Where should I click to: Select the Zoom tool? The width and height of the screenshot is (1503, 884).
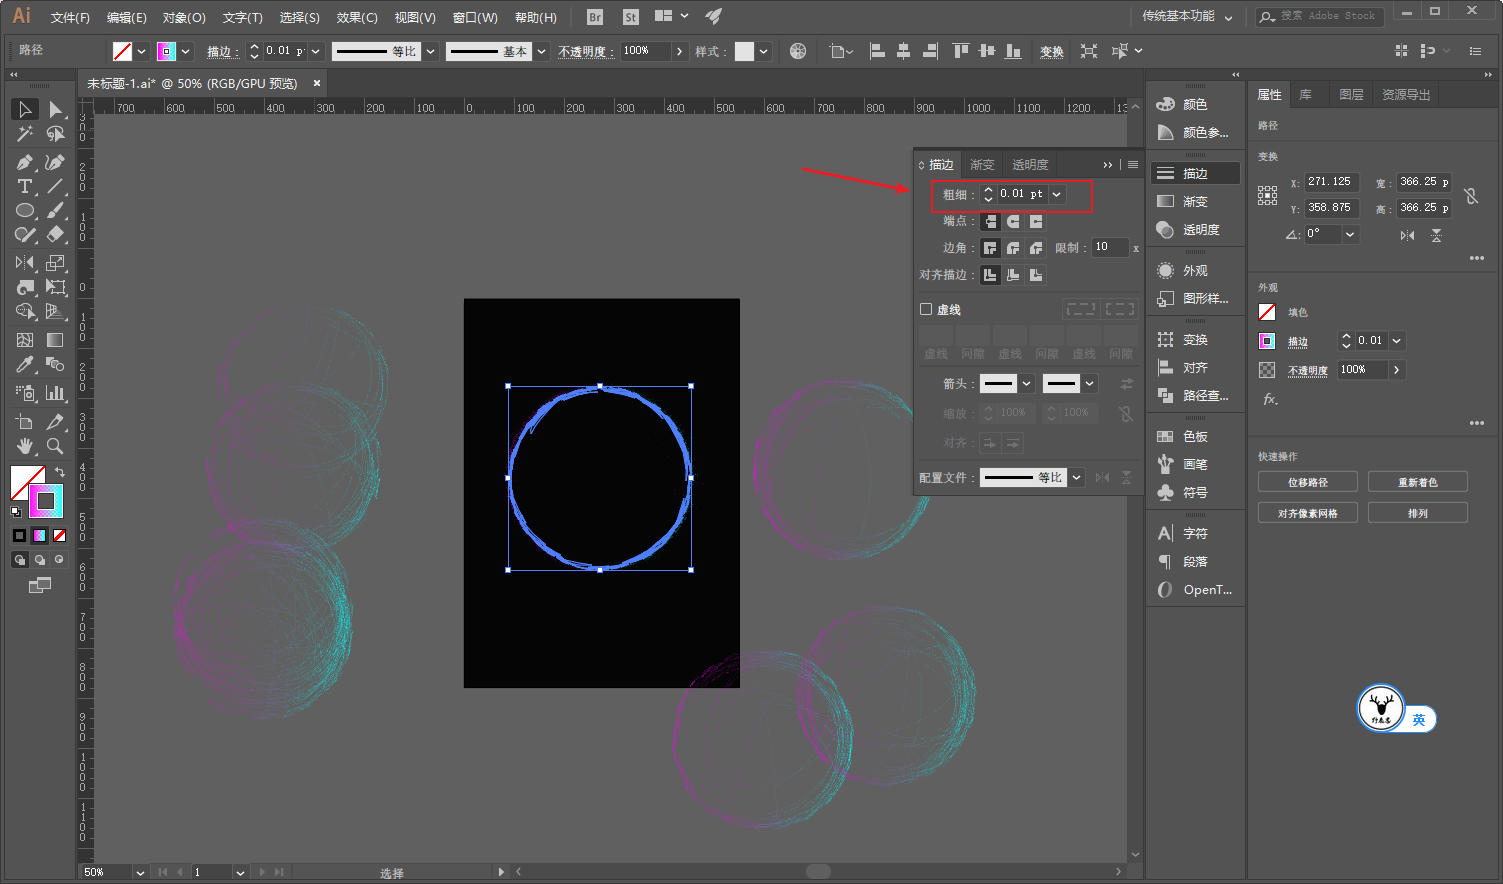click(x=55, y=446)
